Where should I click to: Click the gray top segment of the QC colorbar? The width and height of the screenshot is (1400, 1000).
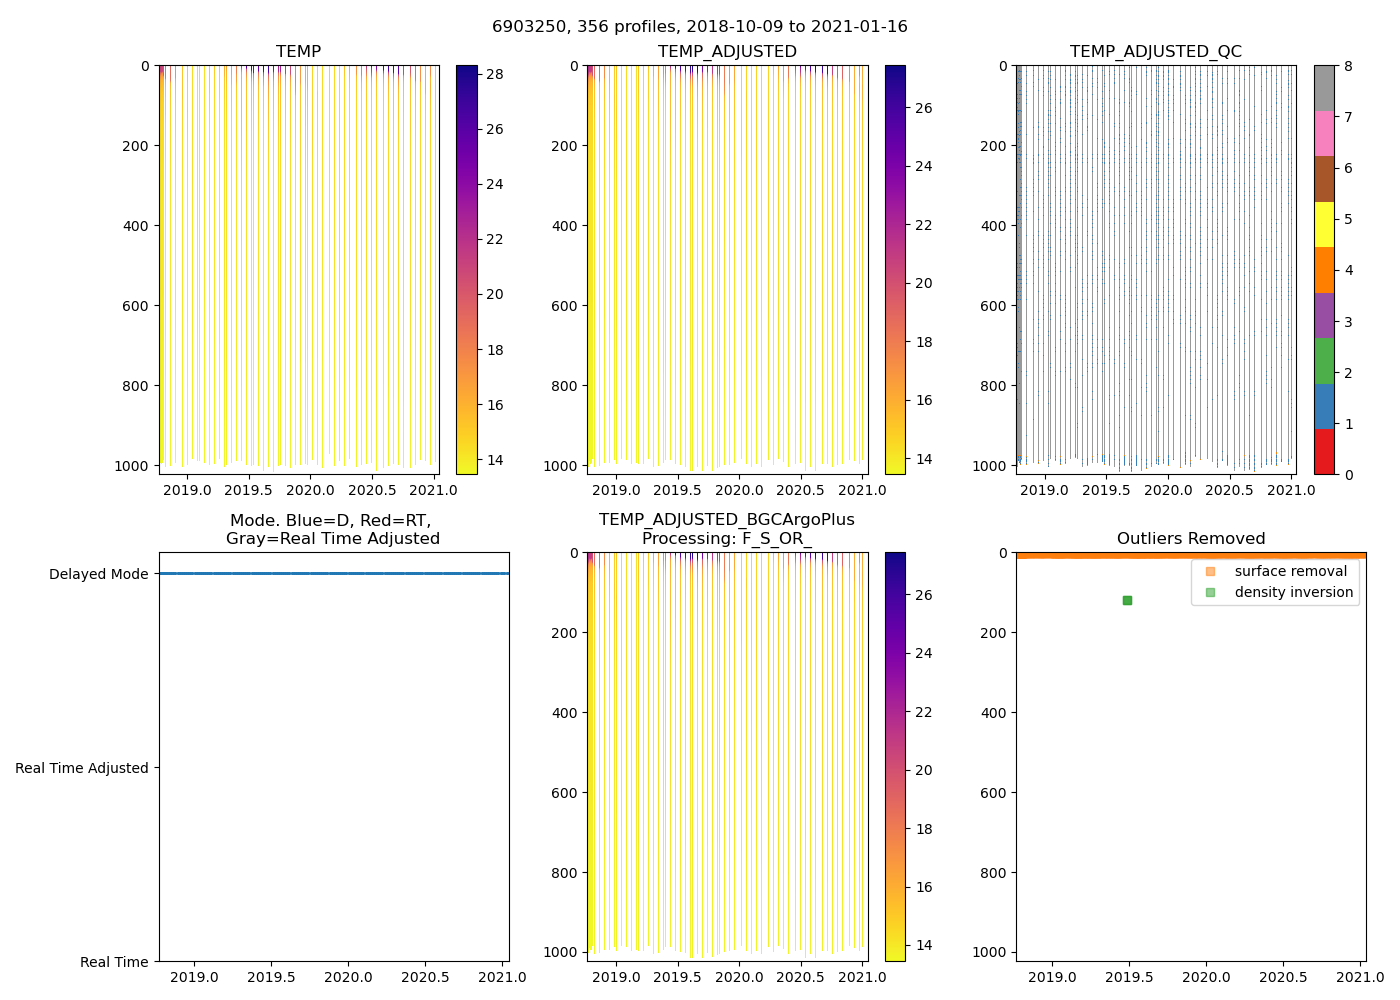pyautogui.click(x=1324, y=88)
